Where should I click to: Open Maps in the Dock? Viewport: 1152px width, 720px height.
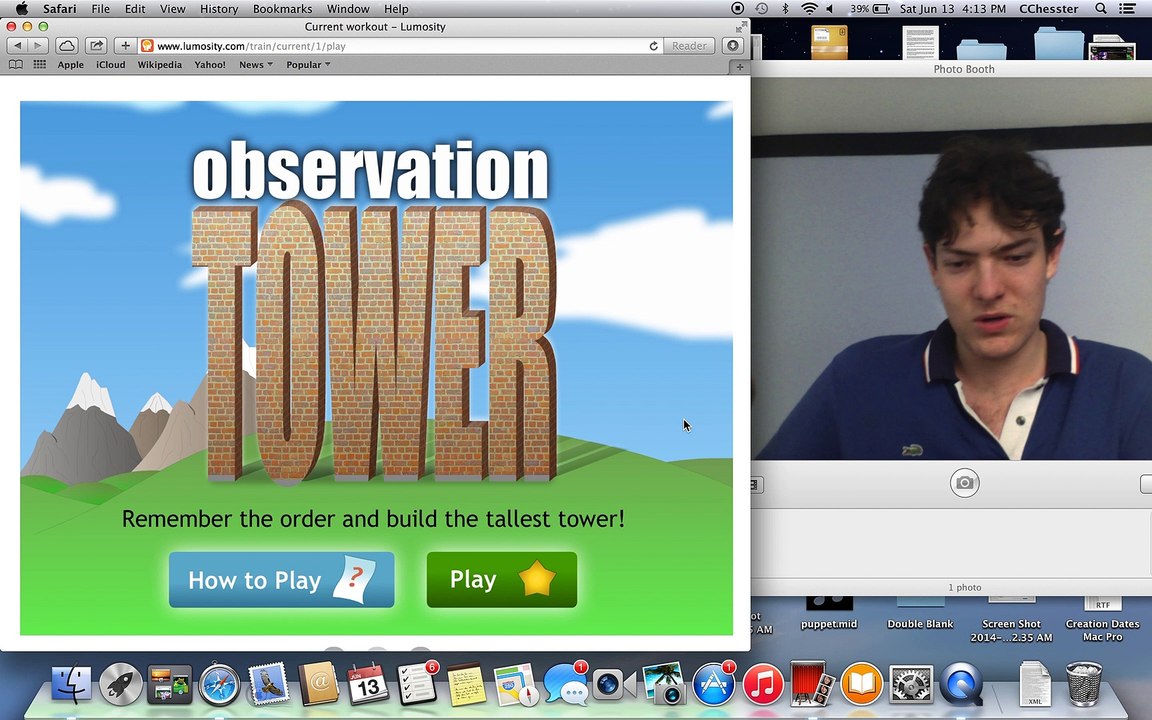pos(516,684)
